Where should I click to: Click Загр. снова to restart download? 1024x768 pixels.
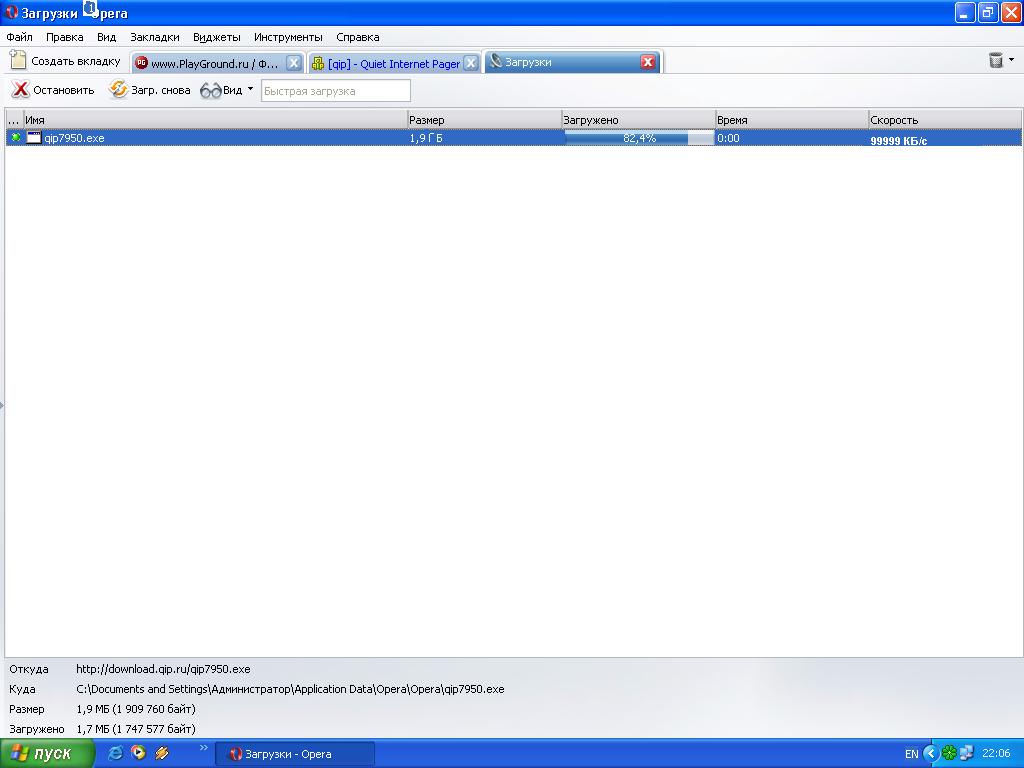tap(150, 89)
